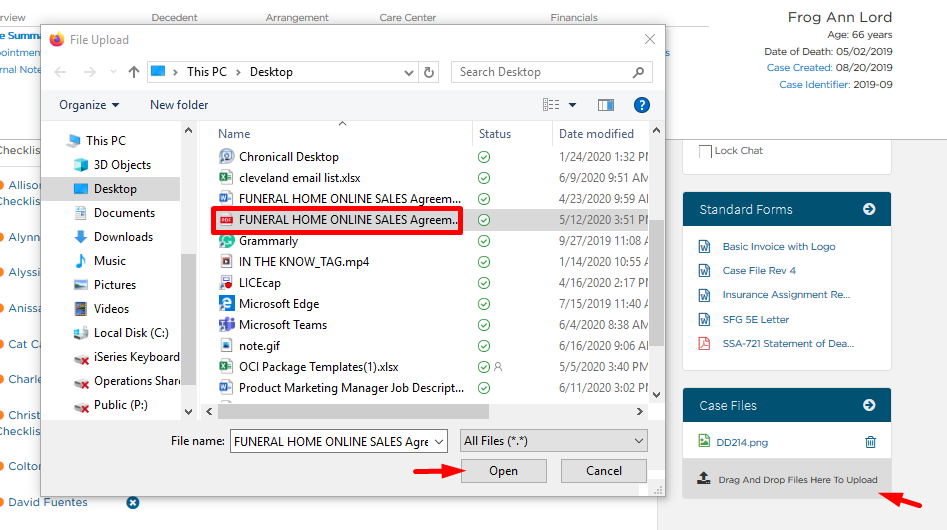Expand the This PC breadcrumb chevron

point(238,72)
